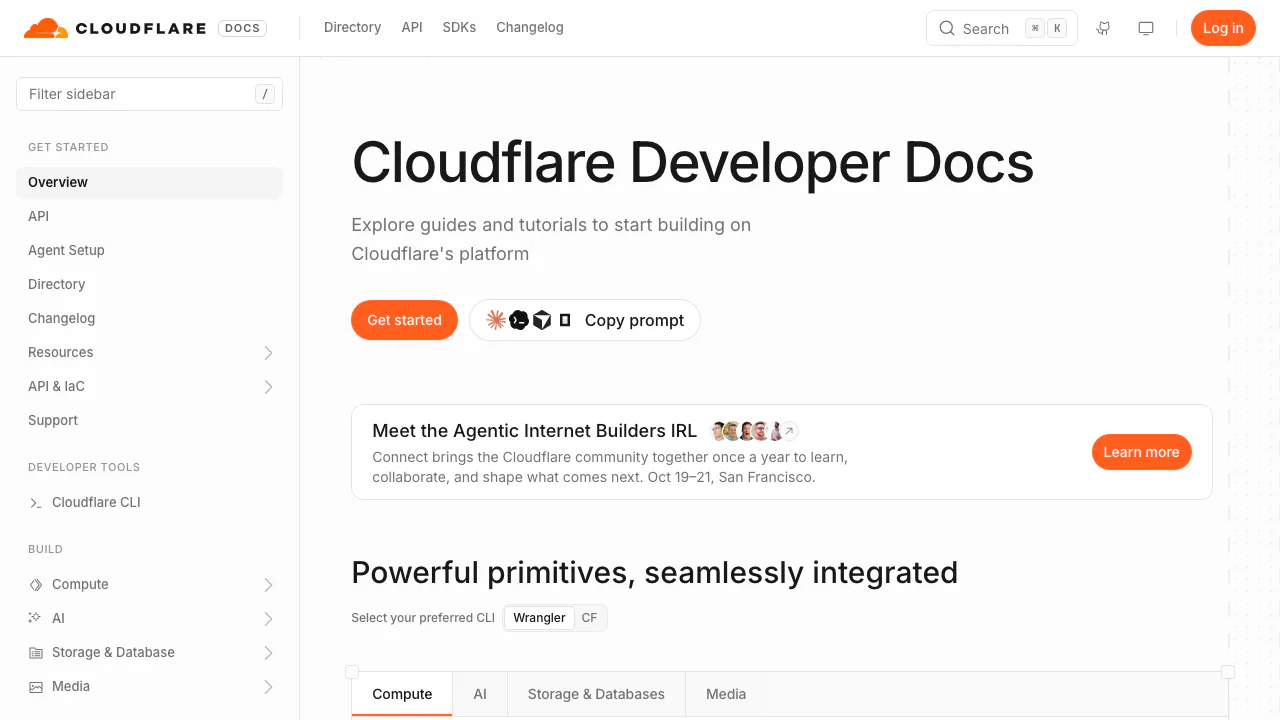Open the GitHub icon link in header
Screen dimensions: 1280x720
click(x=1104, y=28)
